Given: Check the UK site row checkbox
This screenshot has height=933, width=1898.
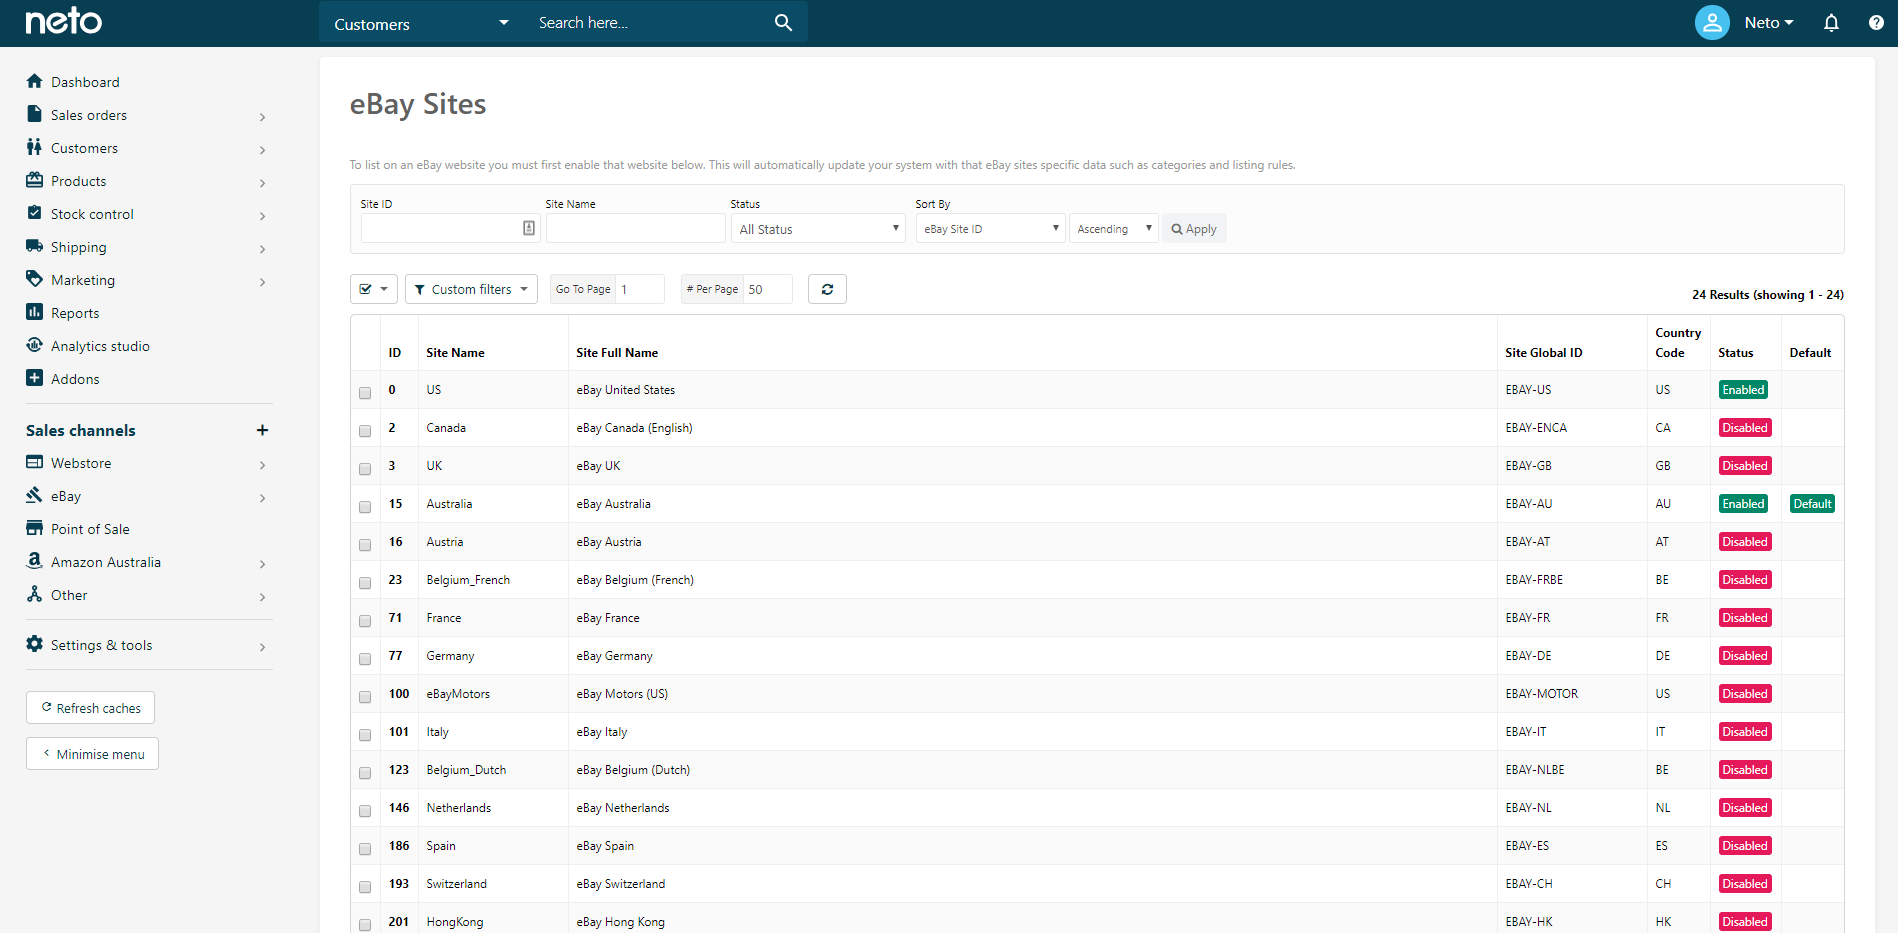Looking at the screenshot, I should point(365,469).
